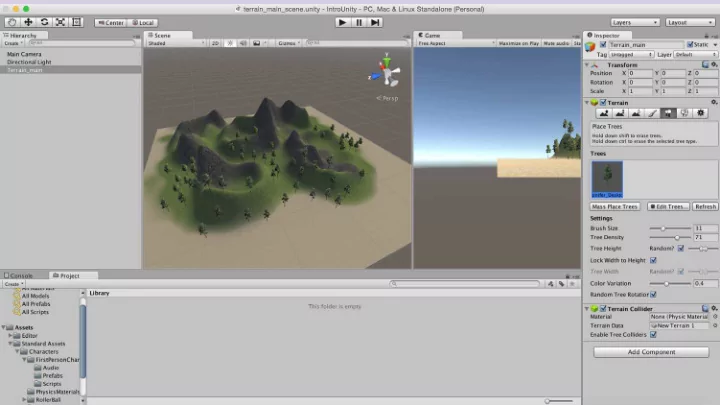720x405 pixels.
Task: Select the Hand tool
Action: (x=12, y=22)
